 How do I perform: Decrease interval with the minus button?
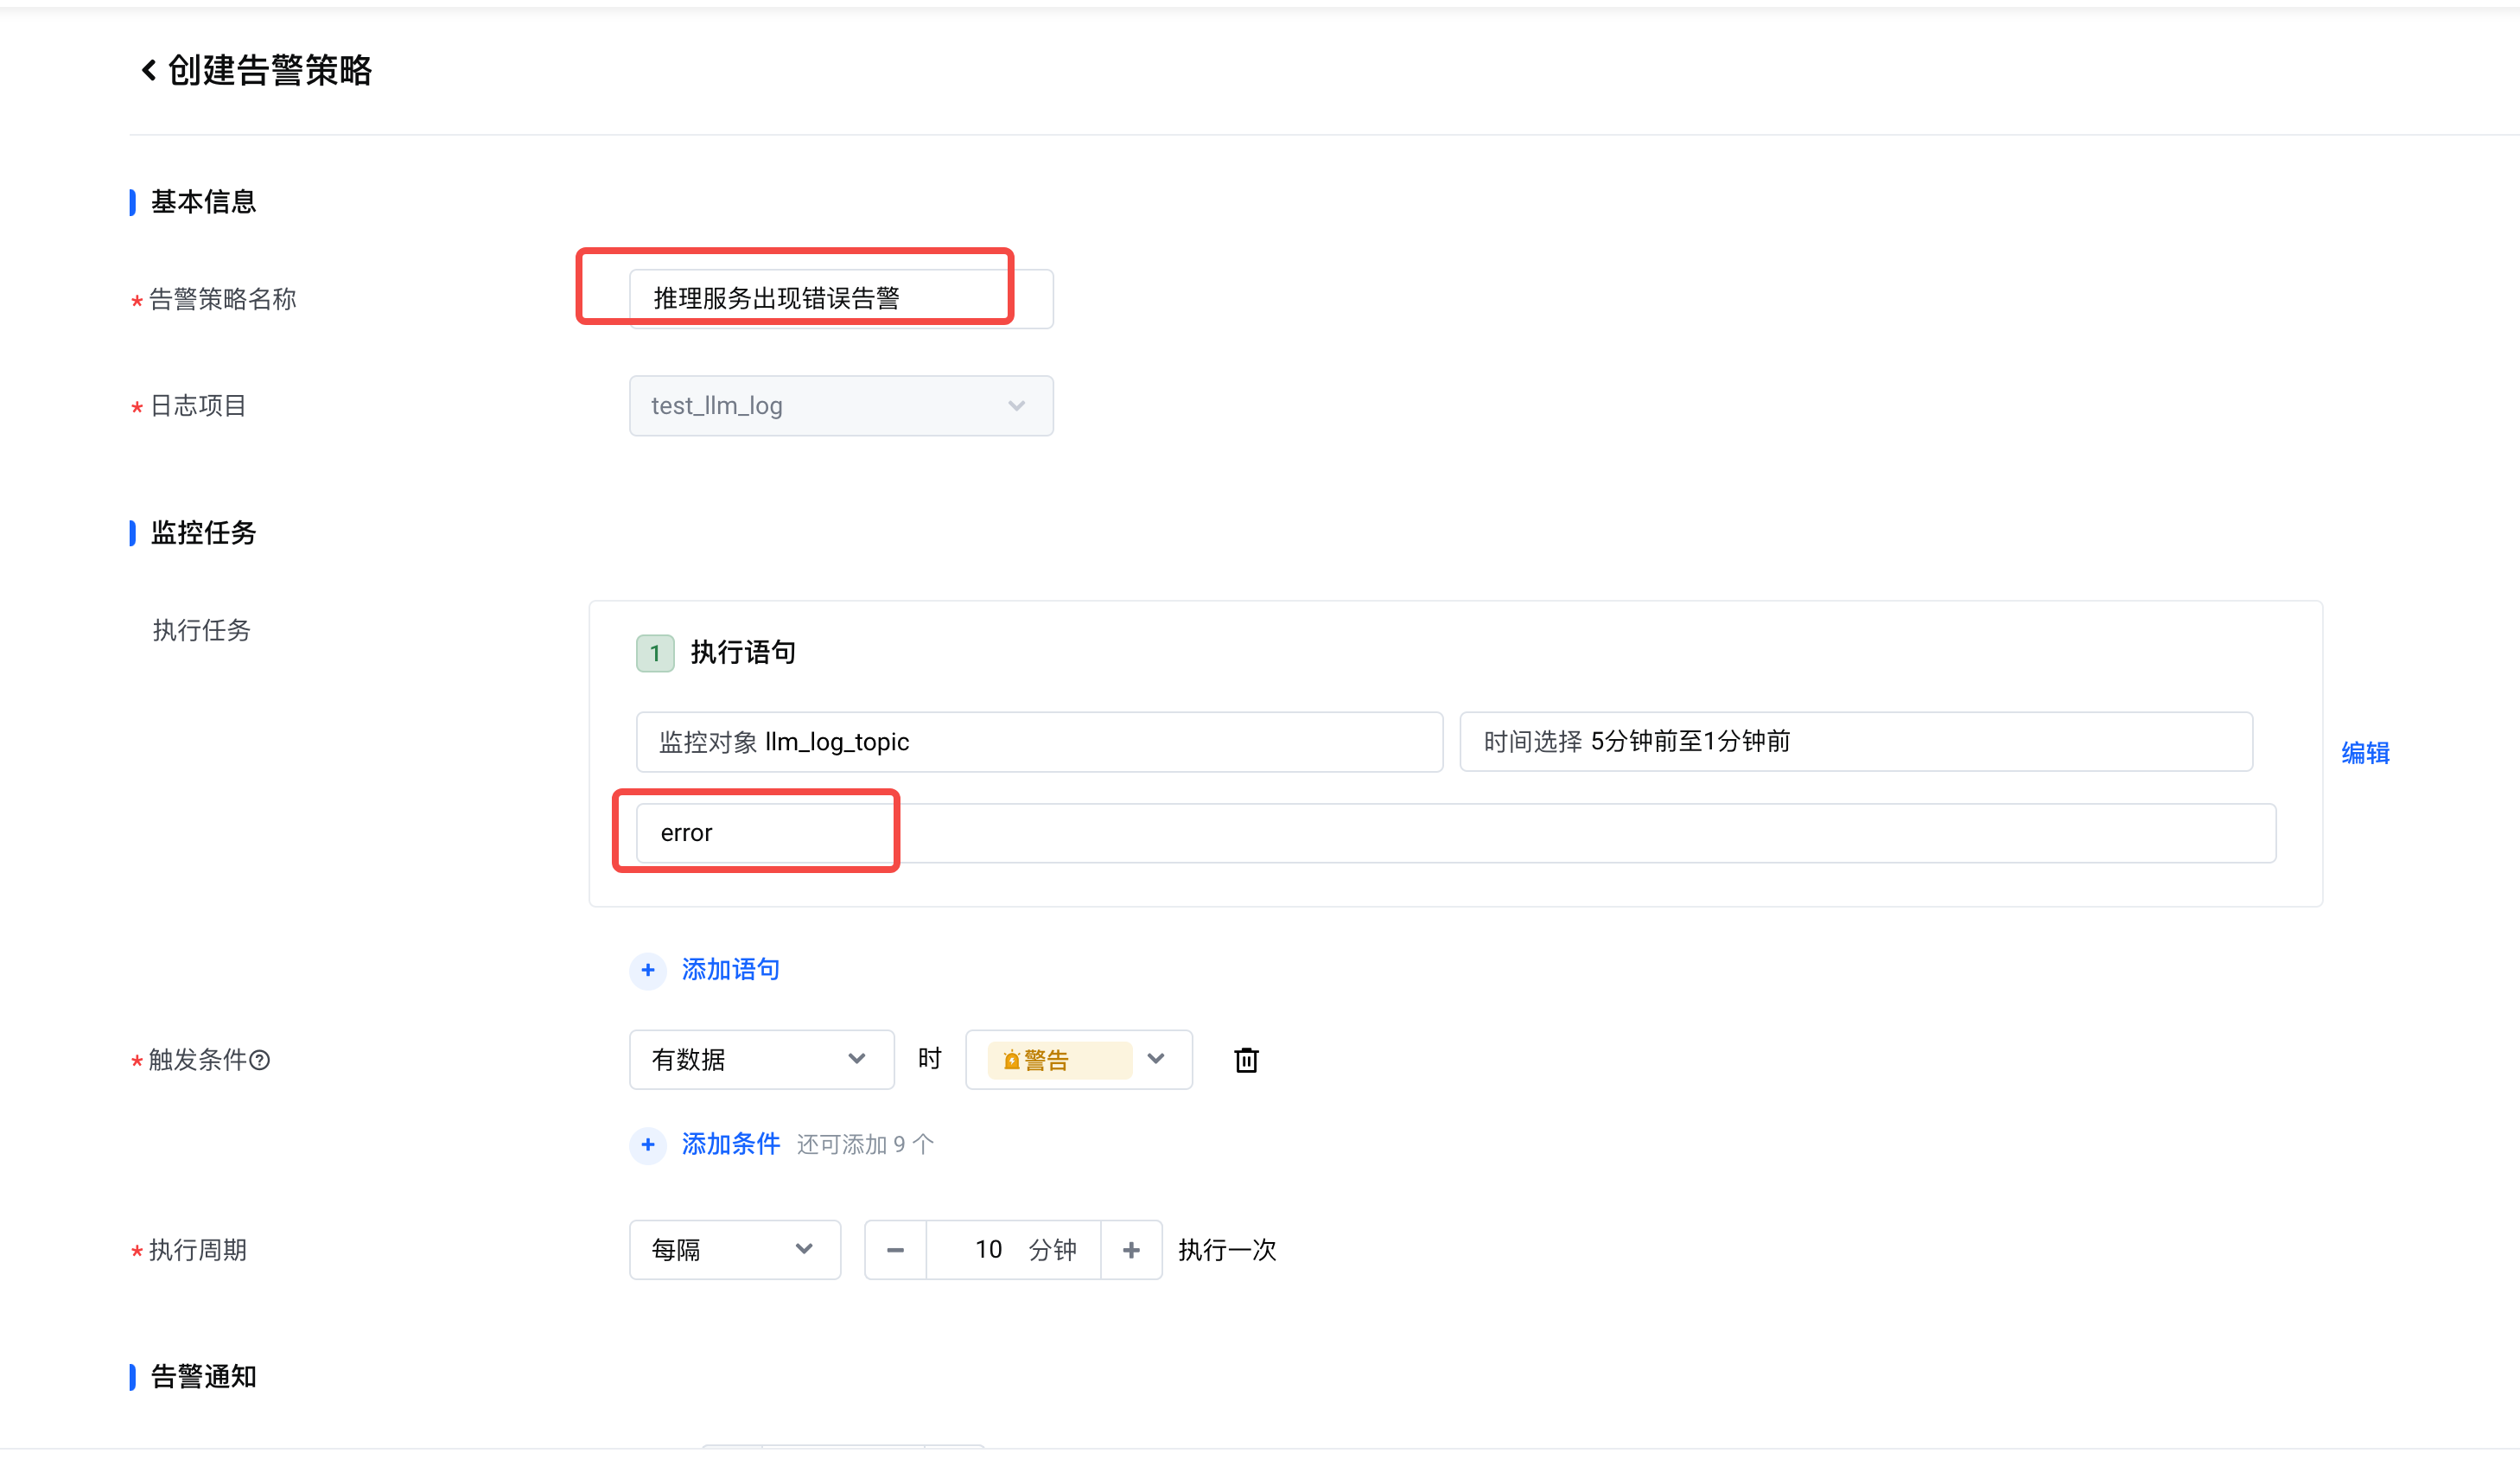[895, 1250]
